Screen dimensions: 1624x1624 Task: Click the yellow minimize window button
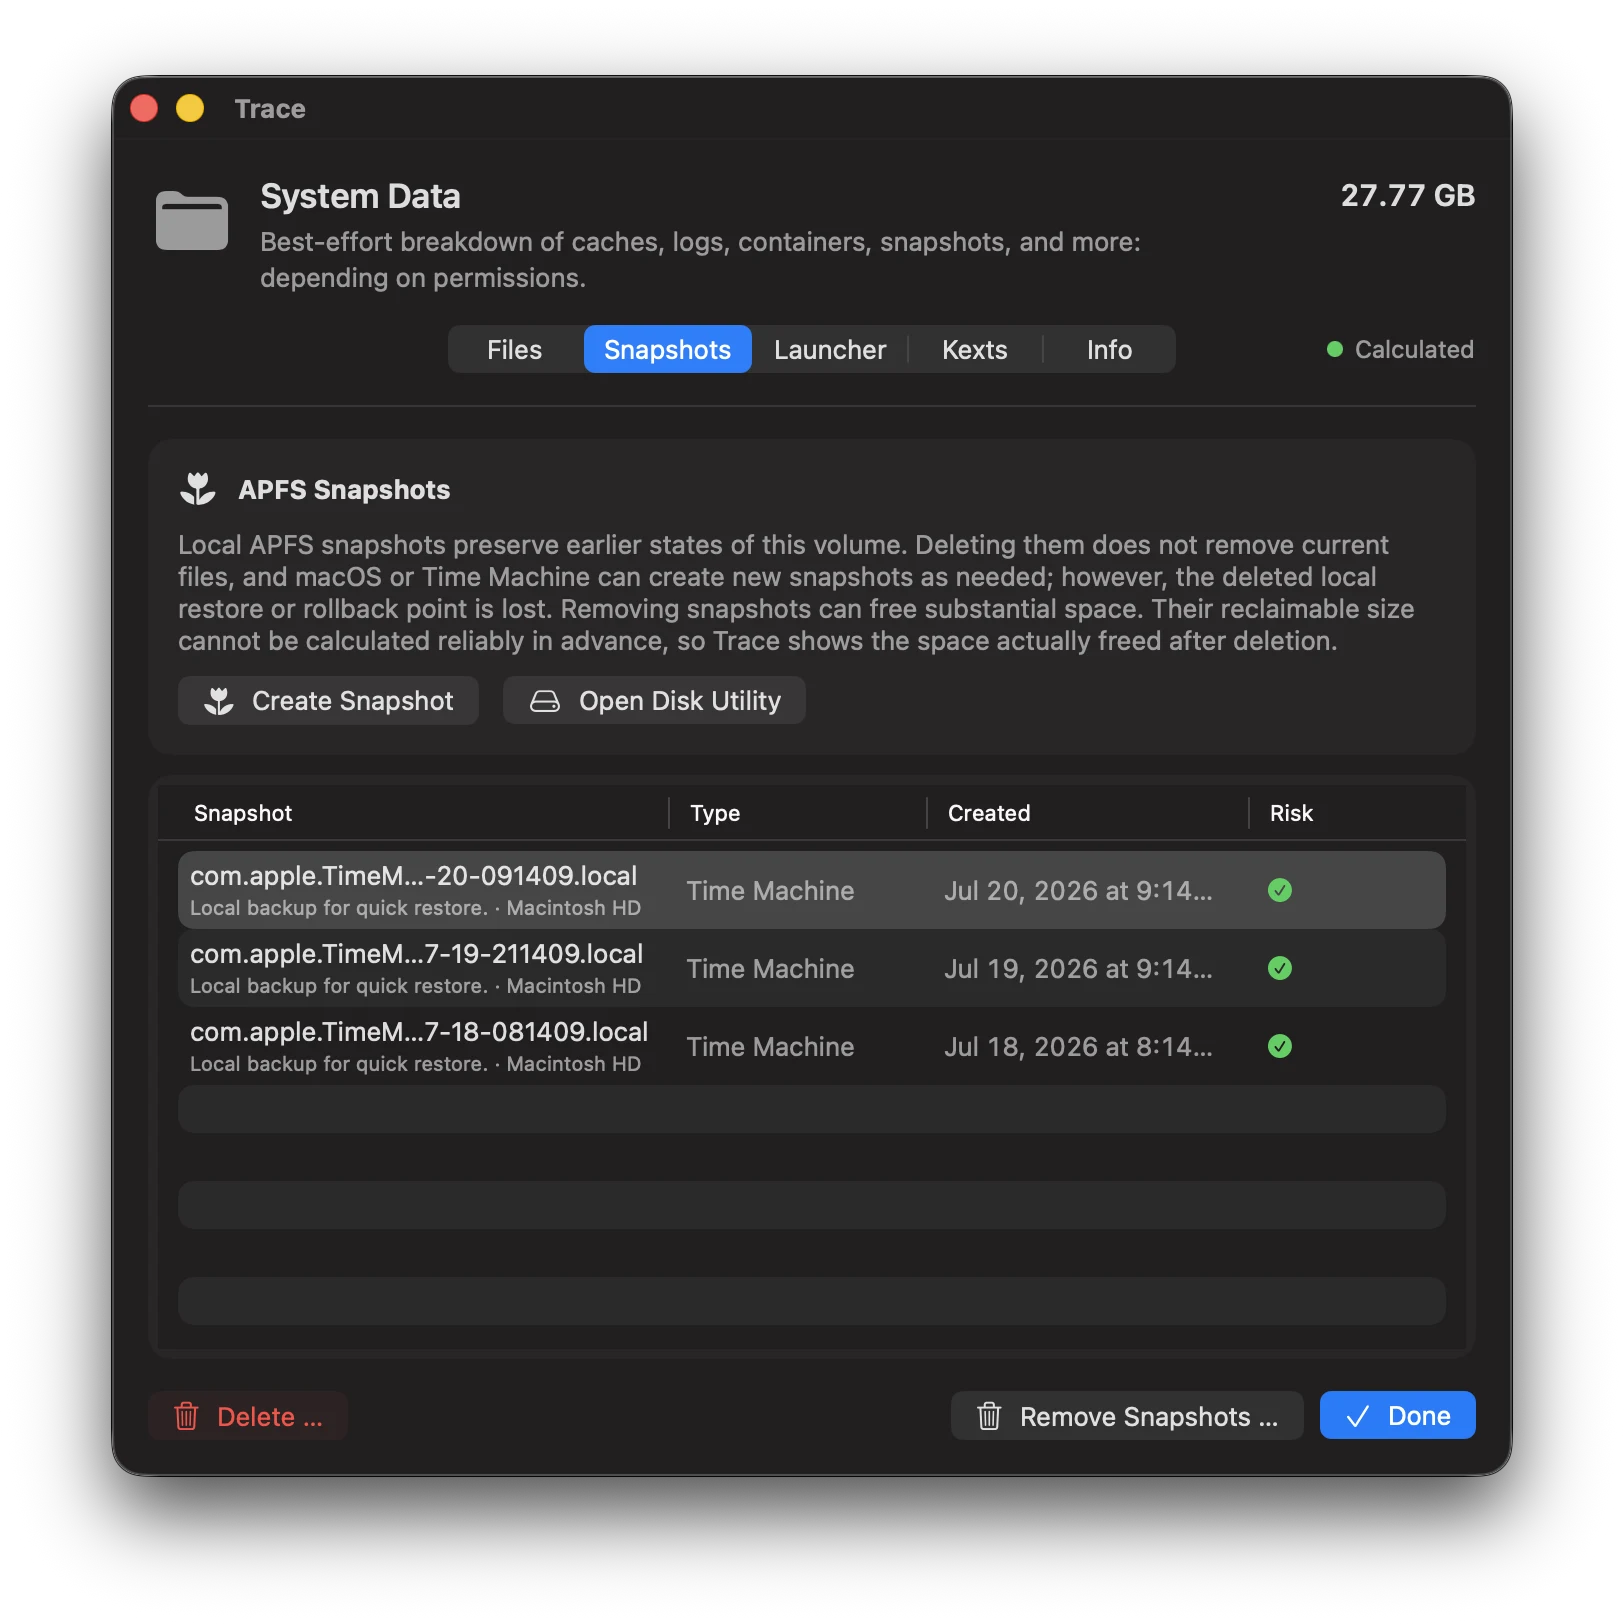pos(190,108)
